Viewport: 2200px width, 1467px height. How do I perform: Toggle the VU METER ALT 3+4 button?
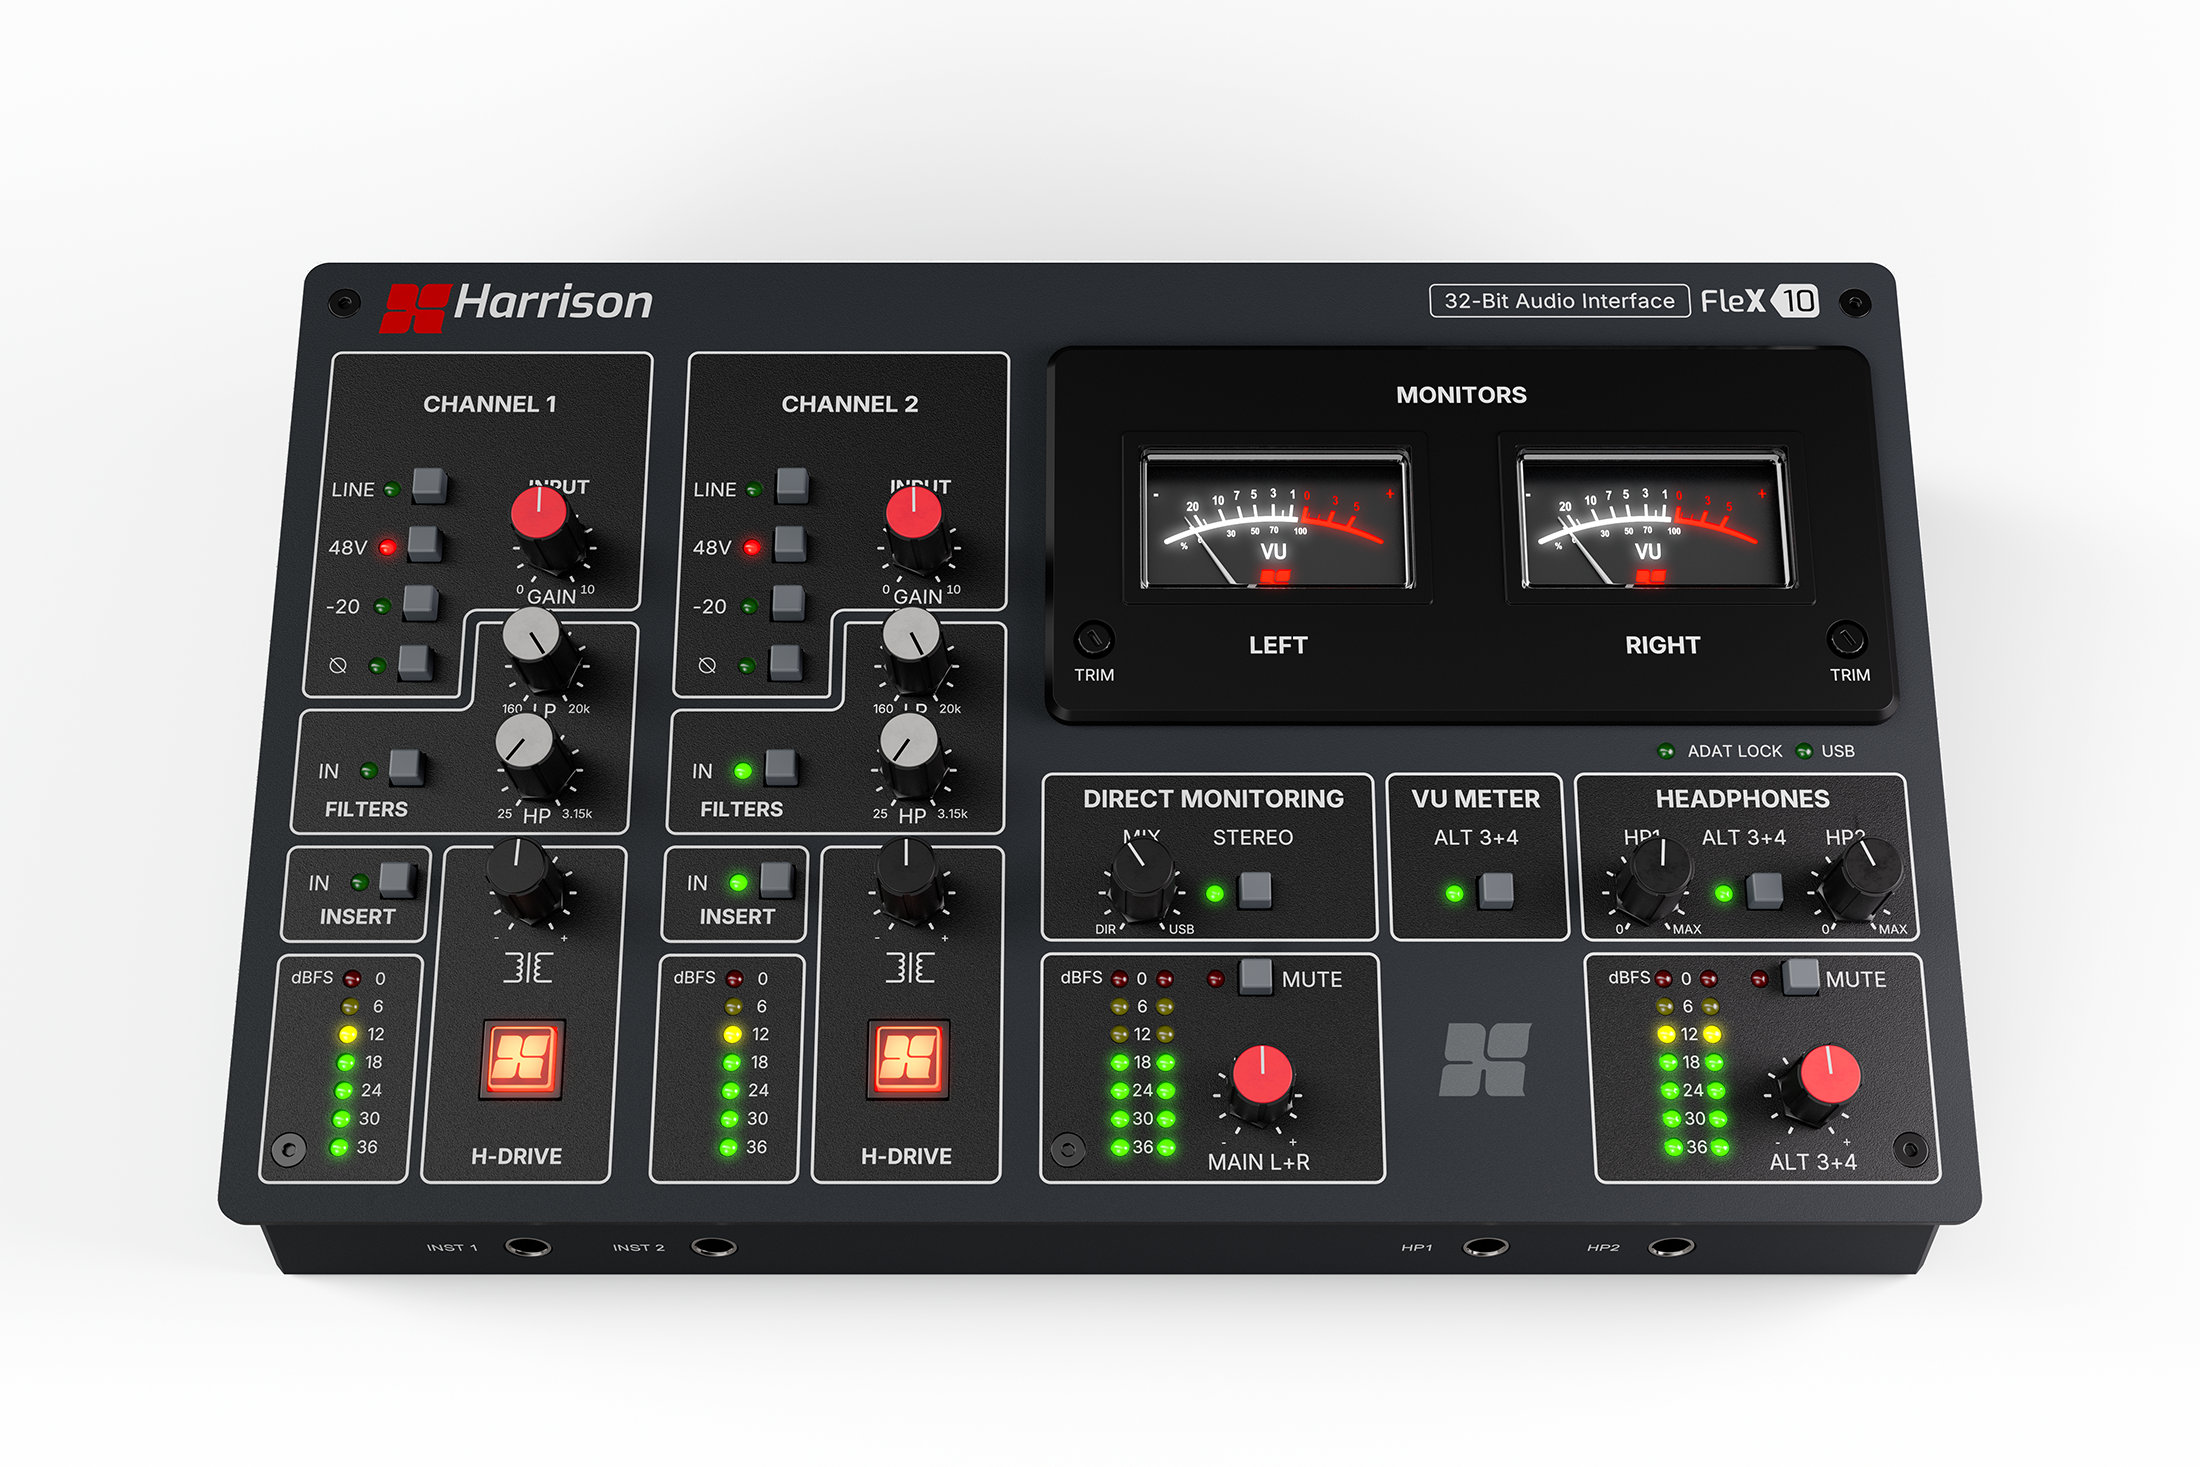[x=1496, y=890]
